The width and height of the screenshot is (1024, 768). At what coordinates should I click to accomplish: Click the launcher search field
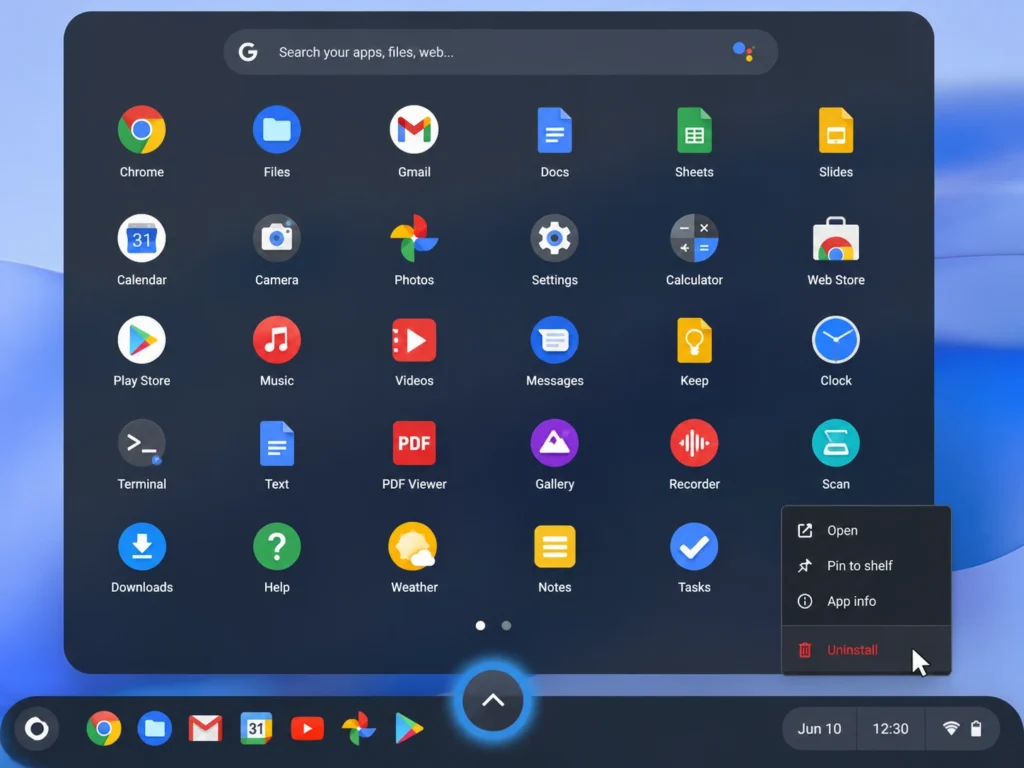click(x=500, y=52)
